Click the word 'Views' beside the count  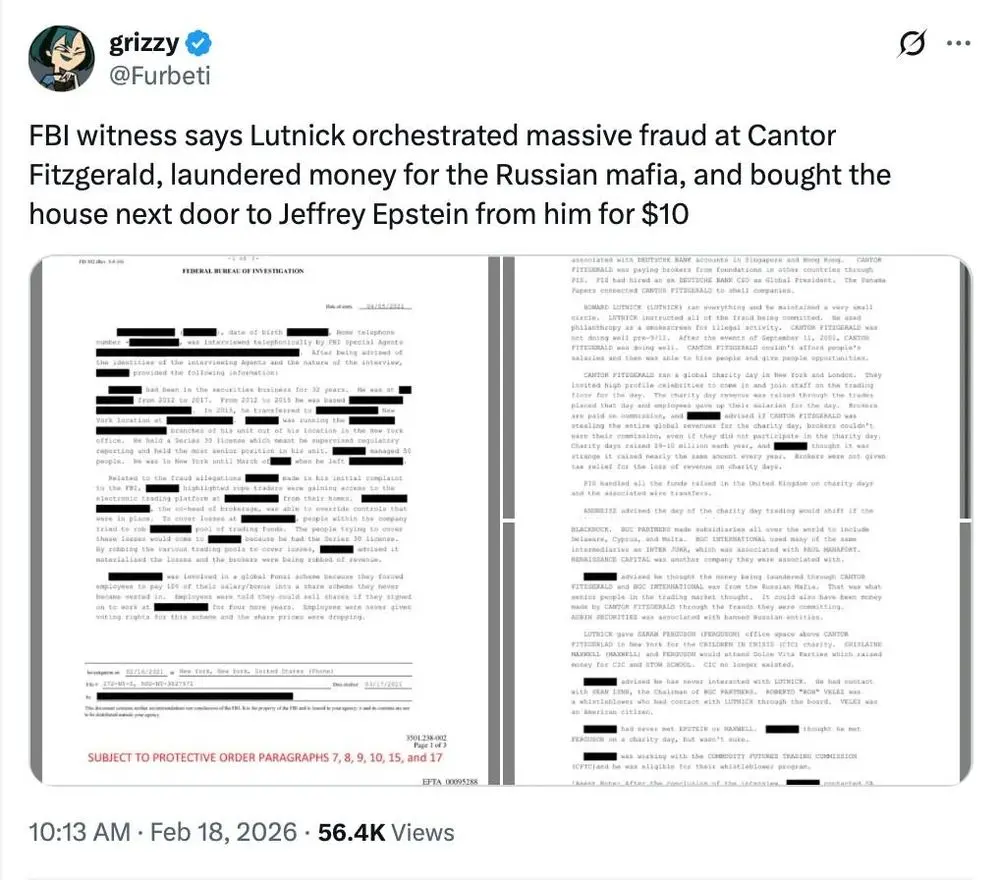click(421, 832)
